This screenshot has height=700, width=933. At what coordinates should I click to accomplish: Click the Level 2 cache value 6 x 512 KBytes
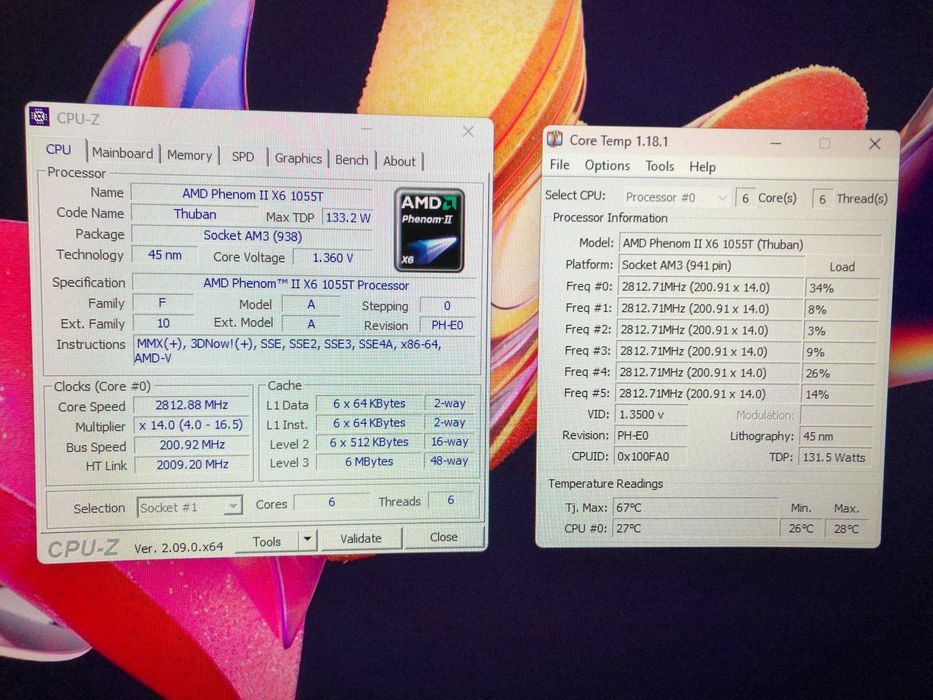click(x=369, y=442)
